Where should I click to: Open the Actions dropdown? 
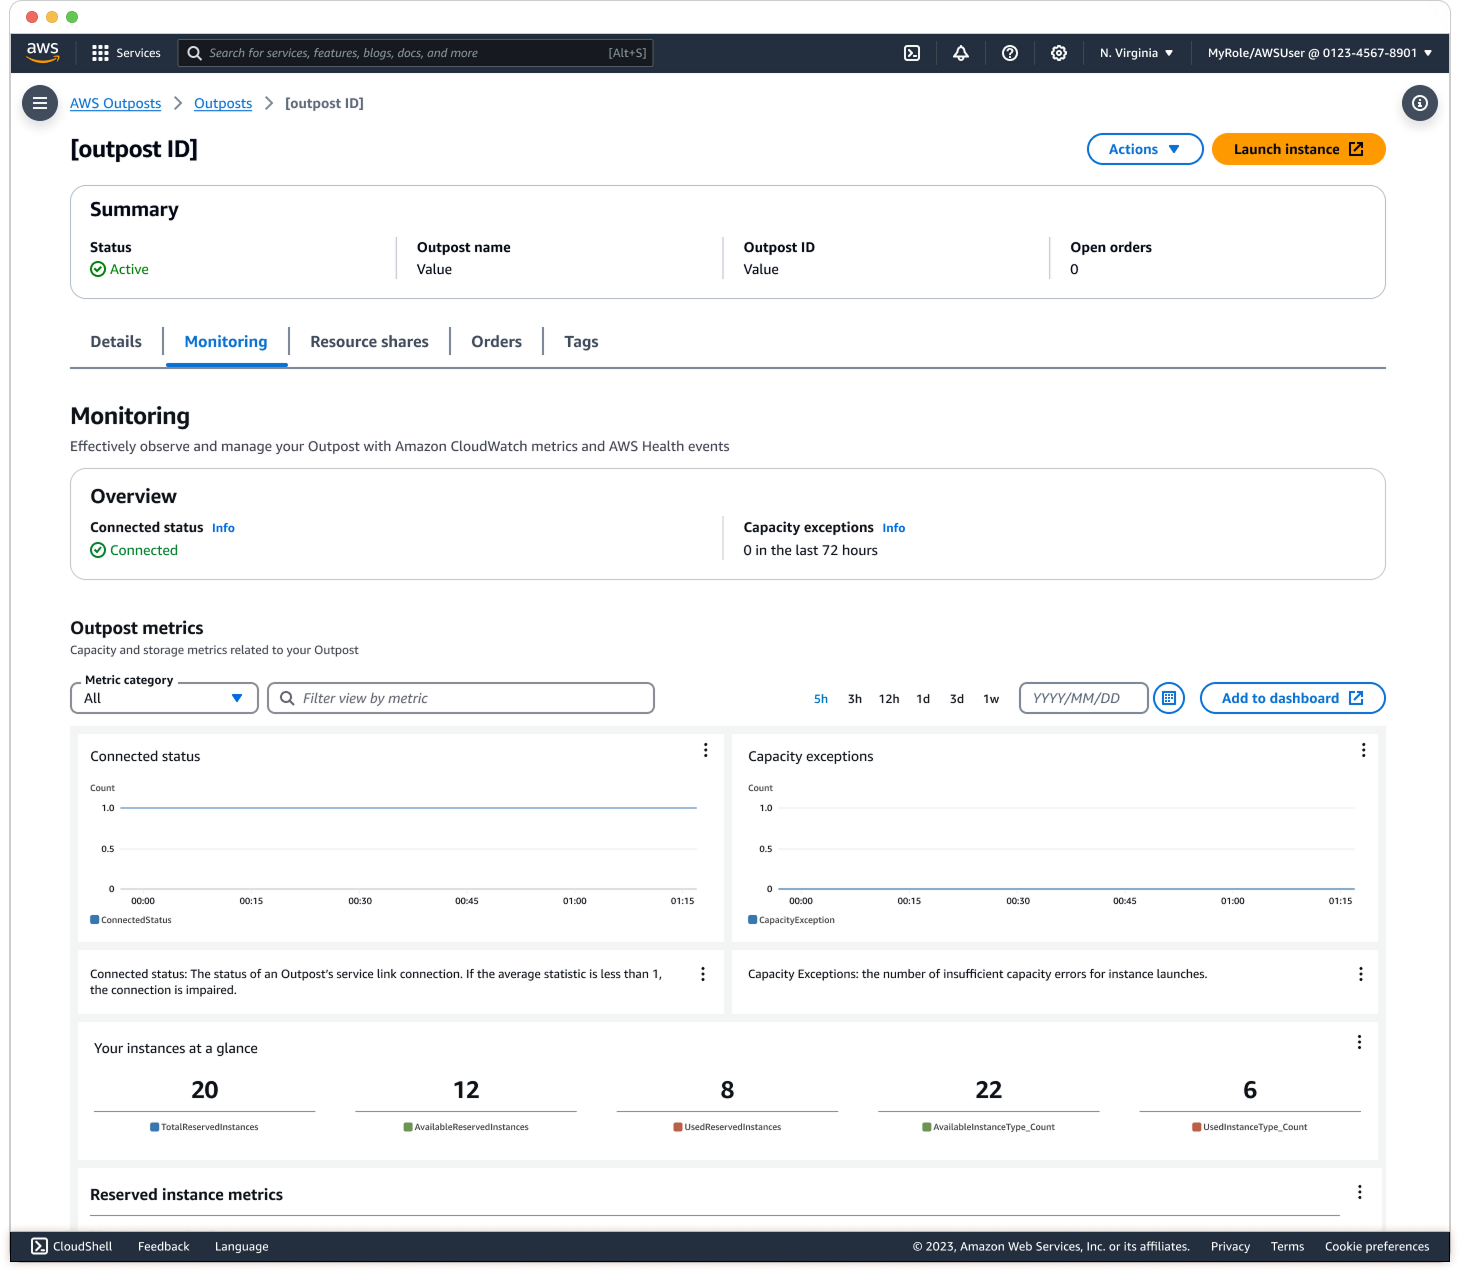click(1145, 149)
